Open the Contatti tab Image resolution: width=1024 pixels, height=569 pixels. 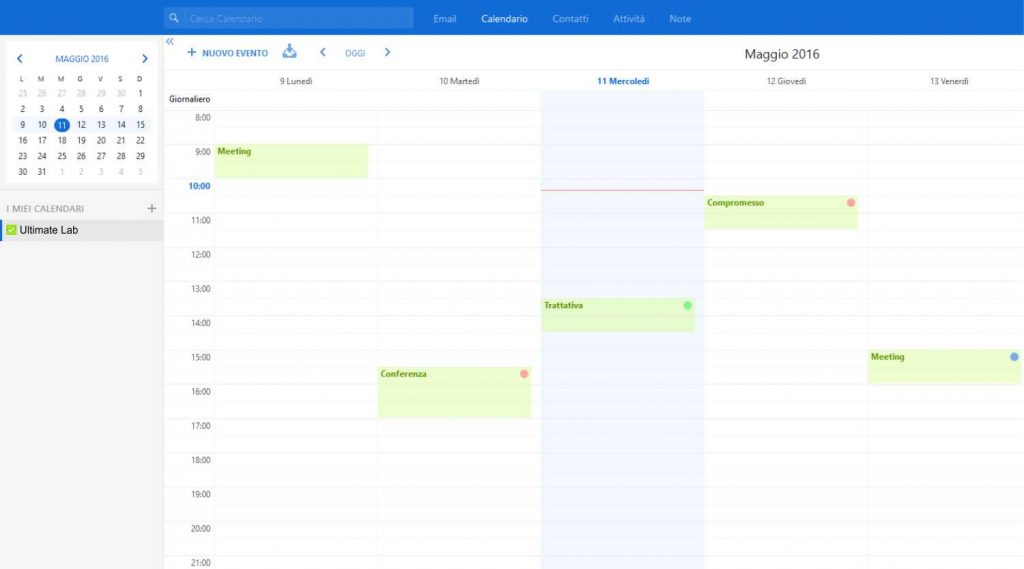570,19
